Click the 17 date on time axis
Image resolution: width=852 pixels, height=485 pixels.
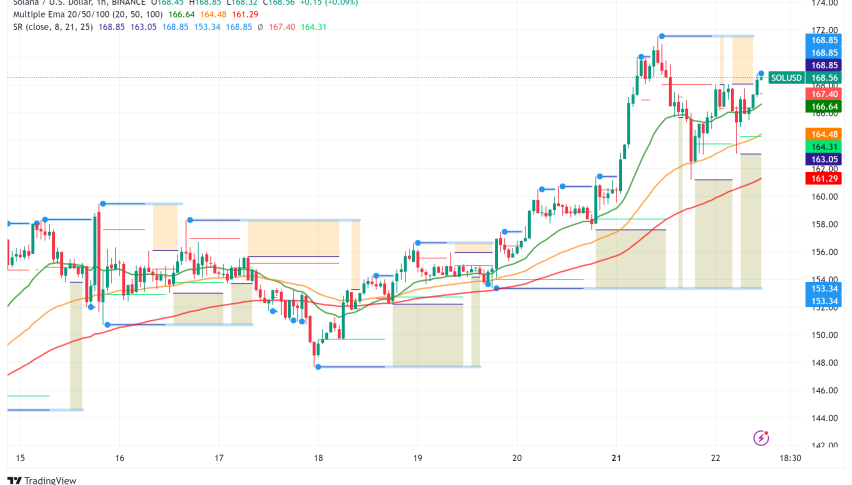(218, 458)
